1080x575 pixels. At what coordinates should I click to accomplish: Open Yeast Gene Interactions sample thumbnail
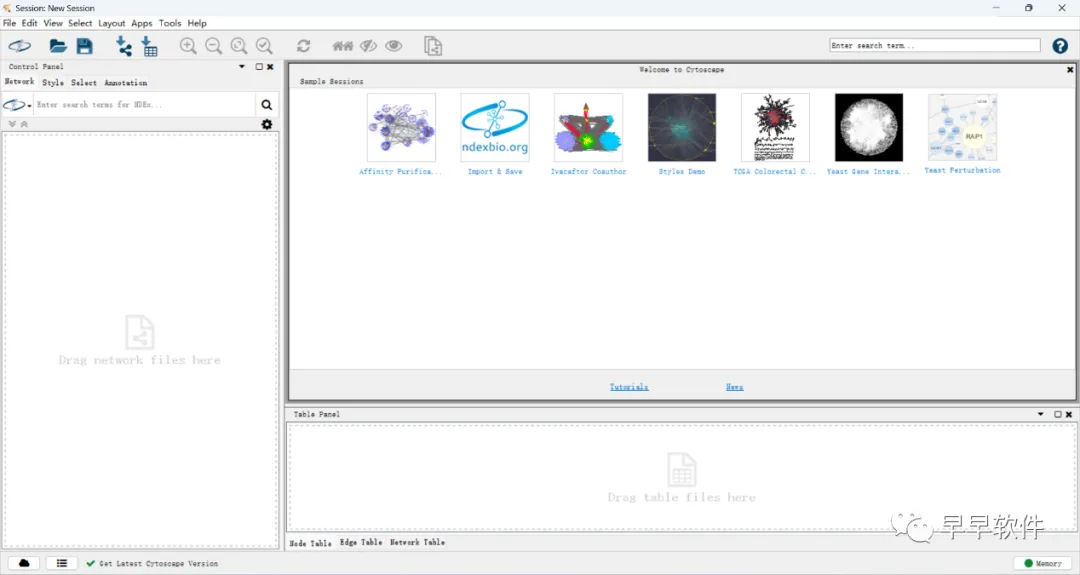(869, 127)
